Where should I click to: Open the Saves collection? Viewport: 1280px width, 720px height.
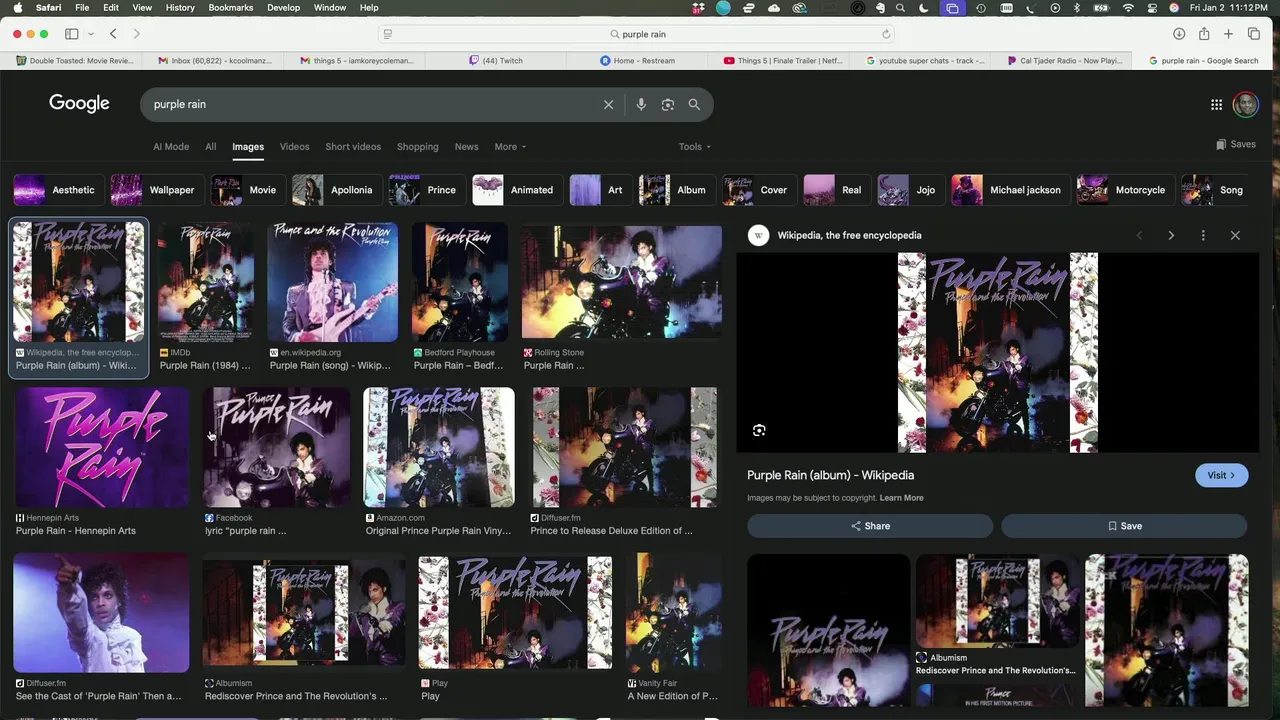coord(1236,144)
